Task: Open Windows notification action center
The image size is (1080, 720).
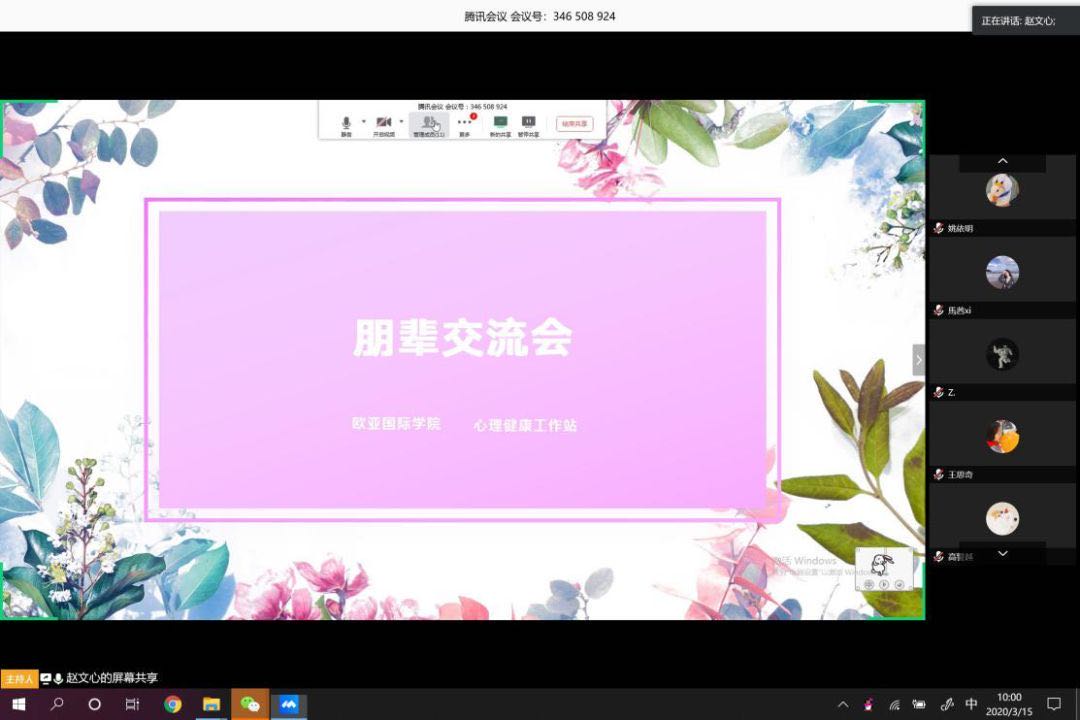Action: 1053,704
